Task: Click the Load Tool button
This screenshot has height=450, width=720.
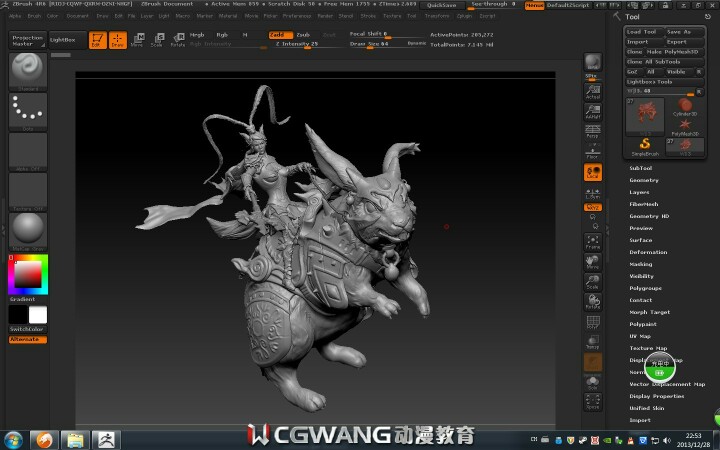Action: (645, 32)
